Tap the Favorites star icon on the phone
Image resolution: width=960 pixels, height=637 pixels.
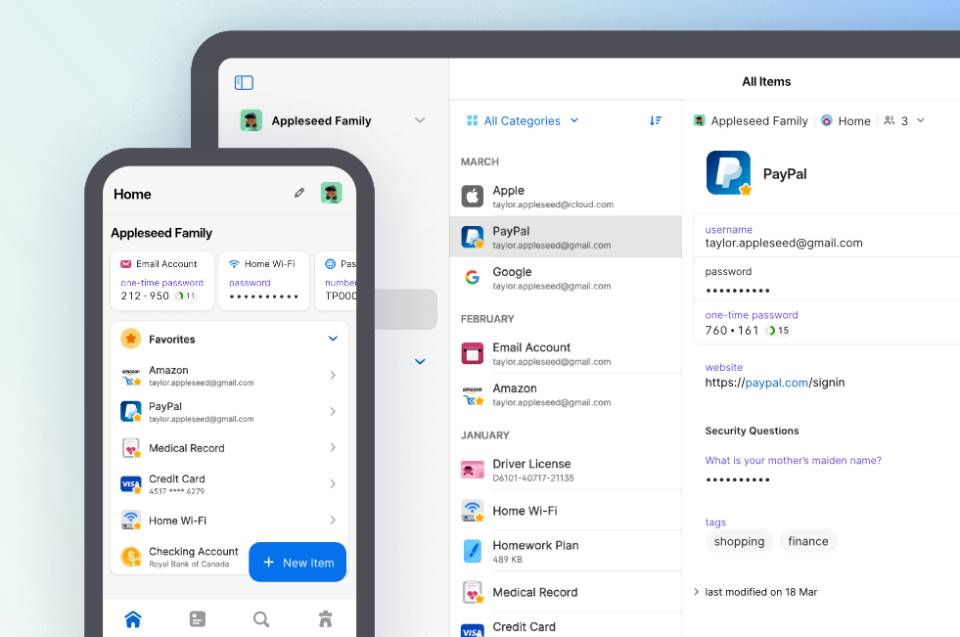pyautogui.click(x=131, y=338)
